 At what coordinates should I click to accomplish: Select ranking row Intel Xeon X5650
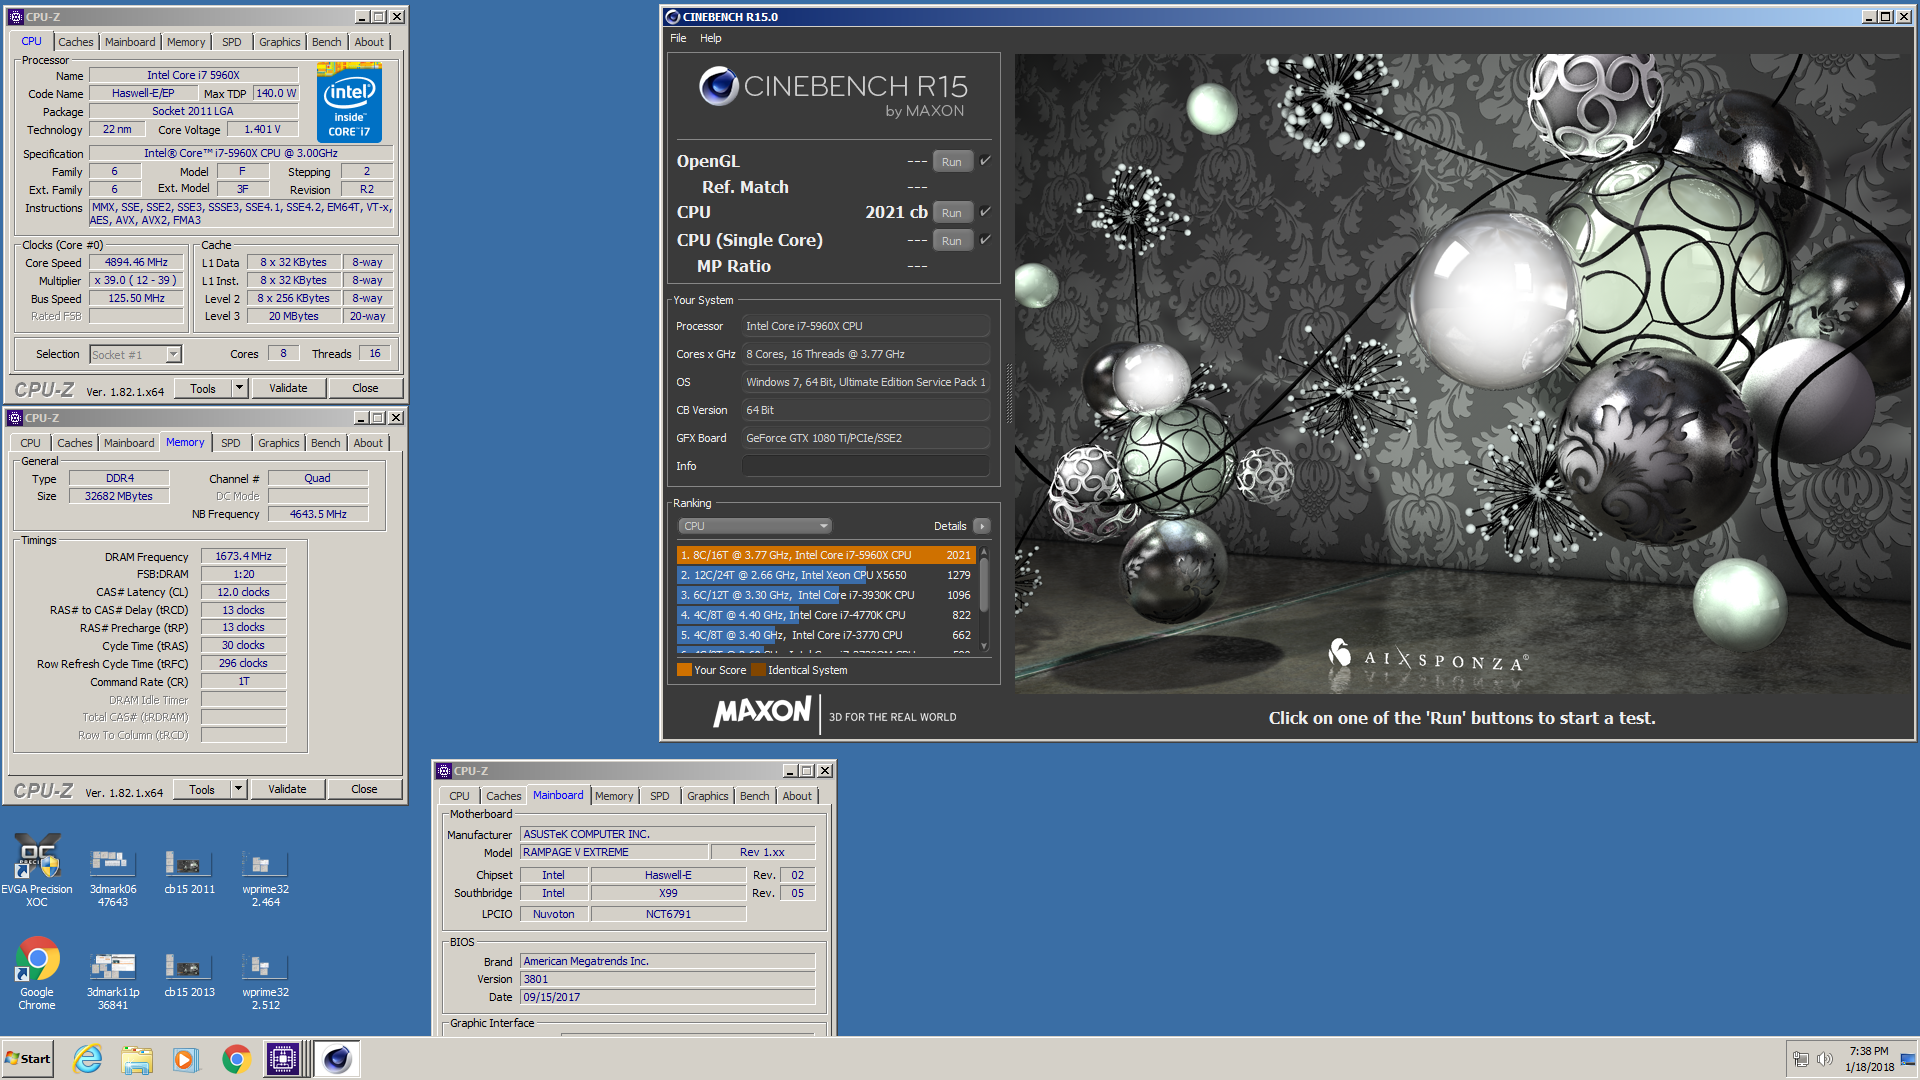[826, 575]
